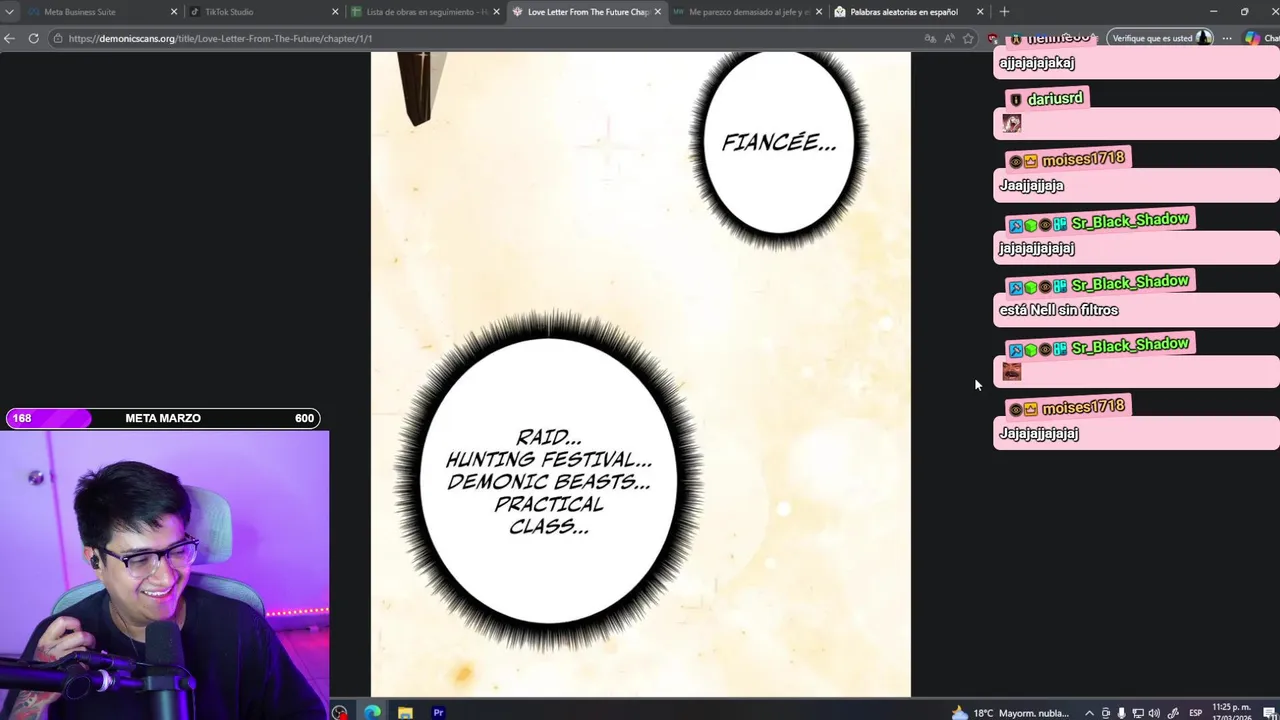Image resolution: width=1280 pixels, height=720 pixels.
Task: Reload the current page
Action: click(x=33, y=38)
